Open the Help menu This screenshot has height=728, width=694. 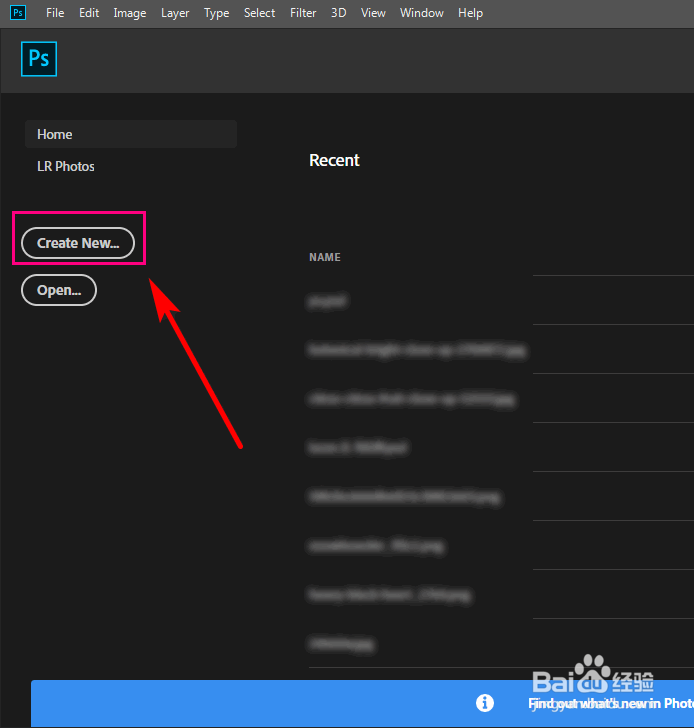pos(470,13)
